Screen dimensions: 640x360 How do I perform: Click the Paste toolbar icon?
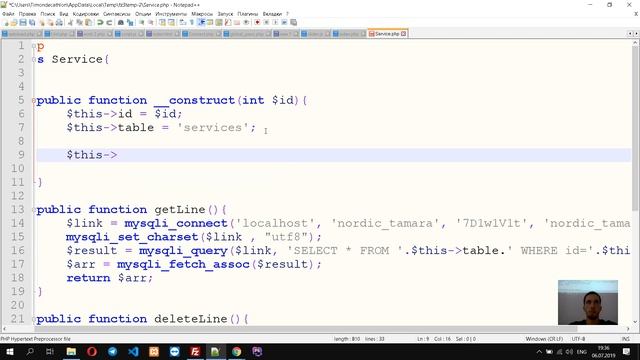tap(88, 22)
